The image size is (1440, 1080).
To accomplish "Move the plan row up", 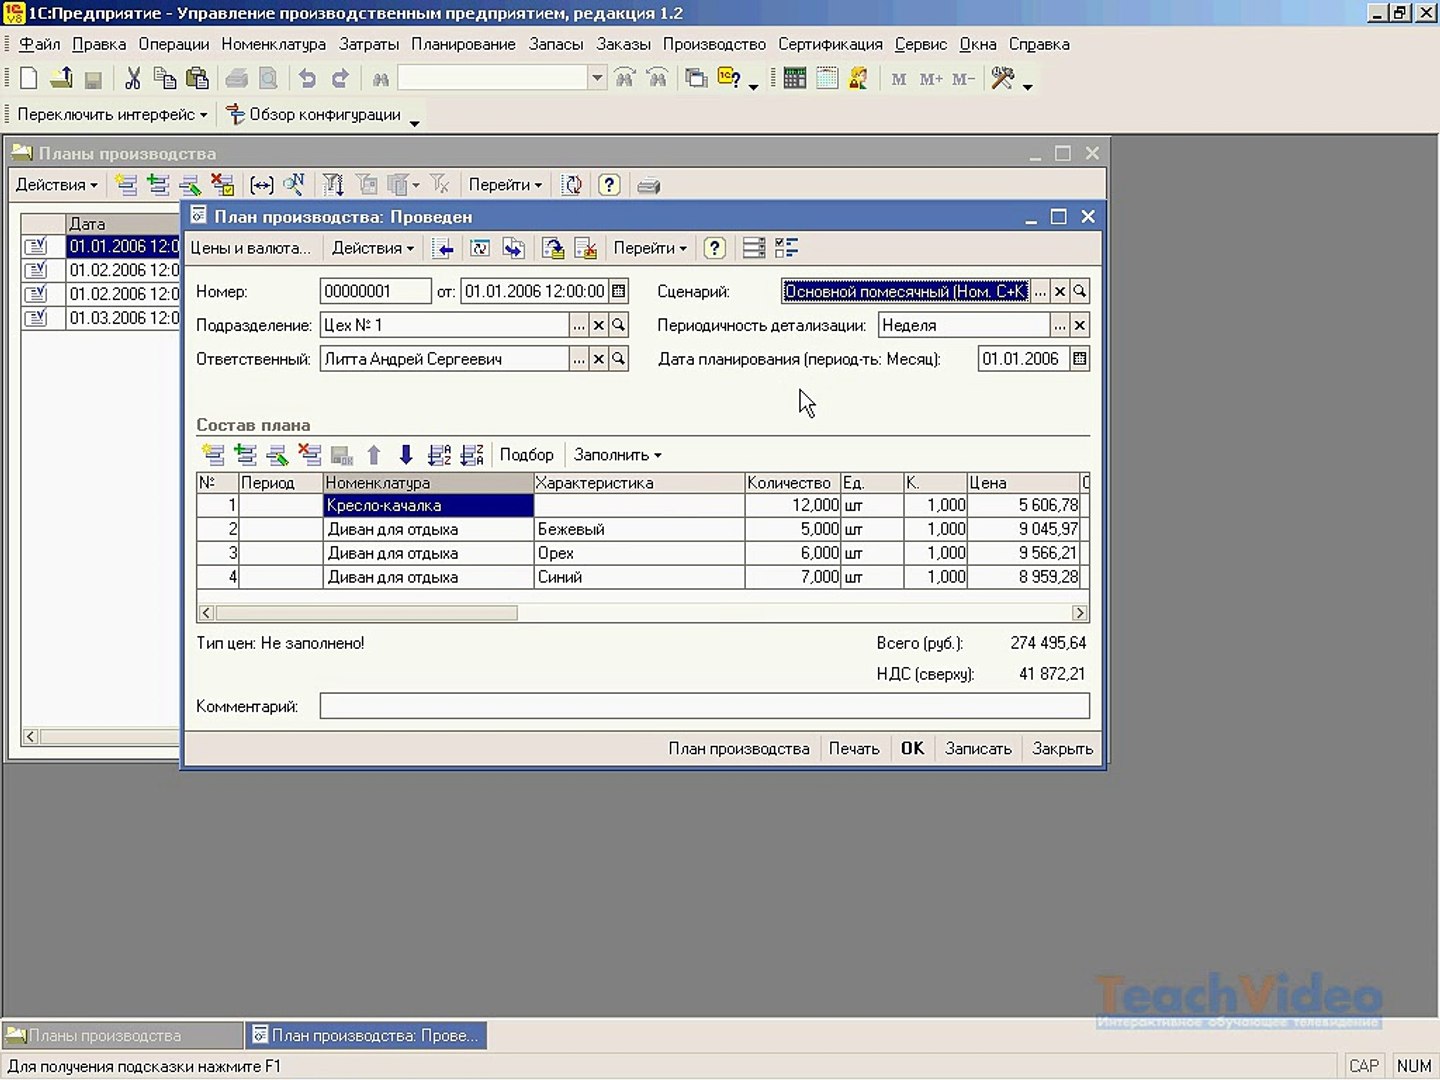I will click(x=374, y=455).
